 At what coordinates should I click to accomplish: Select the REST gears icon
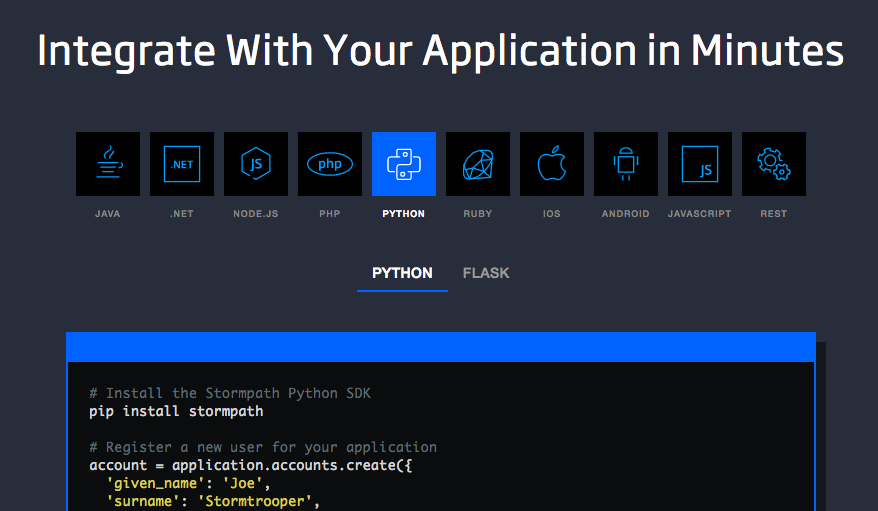pyautogui.click(x=774, y=164)
